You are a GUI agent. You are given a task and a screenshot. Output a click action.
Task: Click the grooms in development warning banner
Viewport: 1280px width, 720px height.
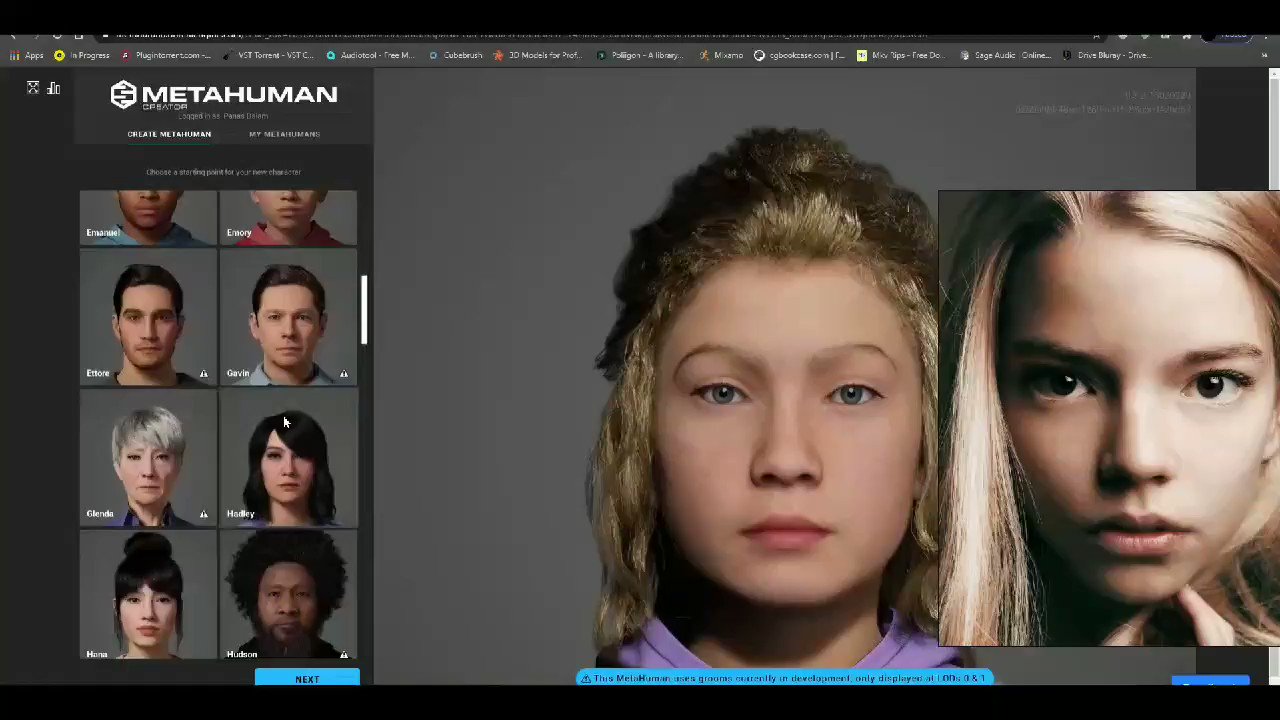(x=786, y=678)
